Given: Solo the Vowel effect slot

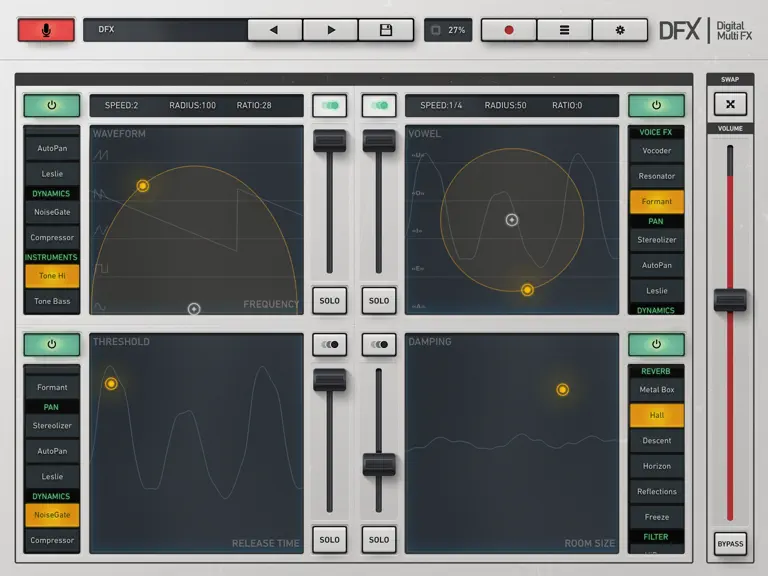Looking at the screenshot, I should (x=379, y=300).
